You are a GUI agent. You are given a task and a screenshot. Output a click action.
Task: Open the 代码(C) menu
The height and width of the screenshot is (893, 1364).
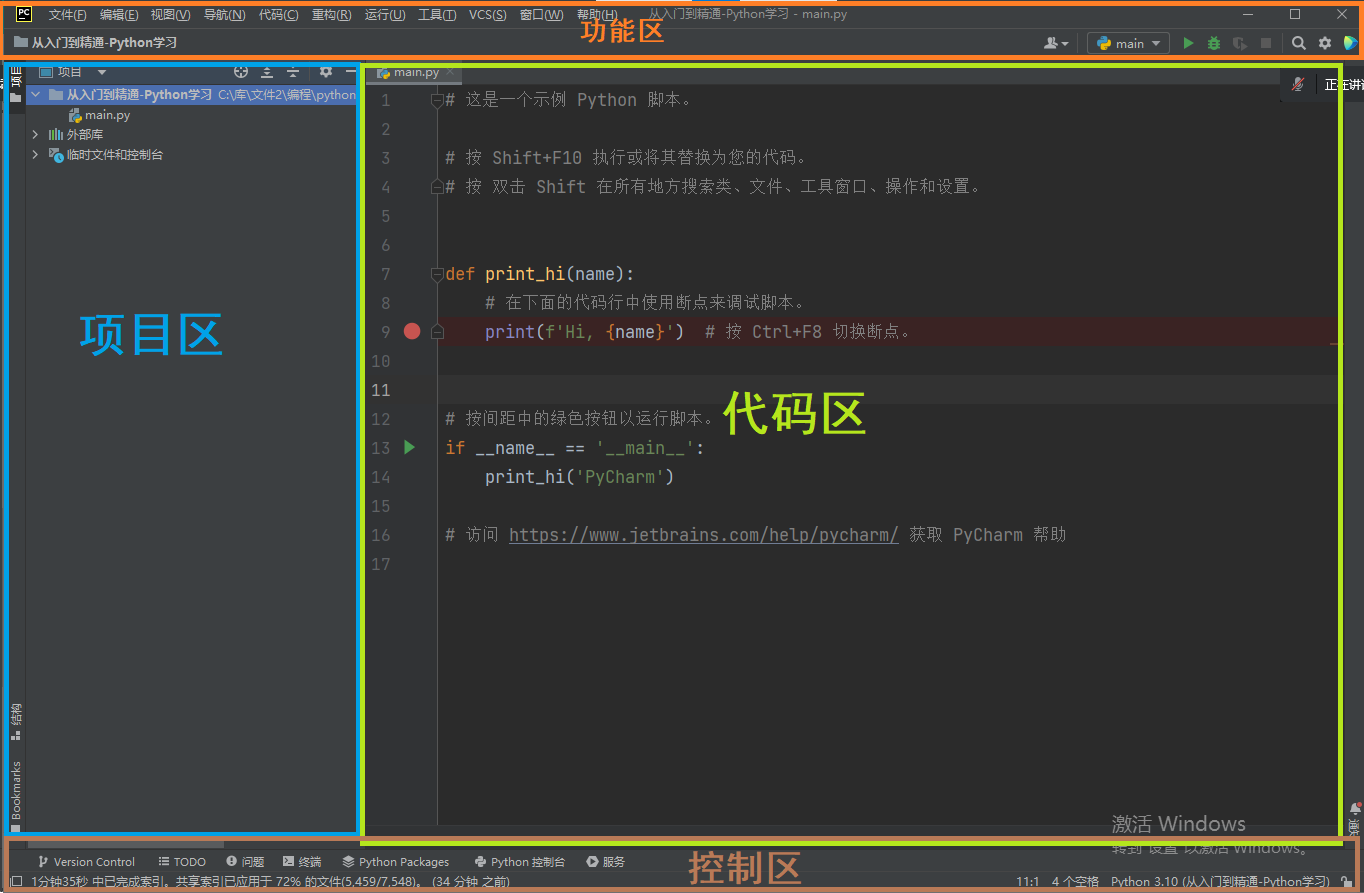[x=278, y=15]
